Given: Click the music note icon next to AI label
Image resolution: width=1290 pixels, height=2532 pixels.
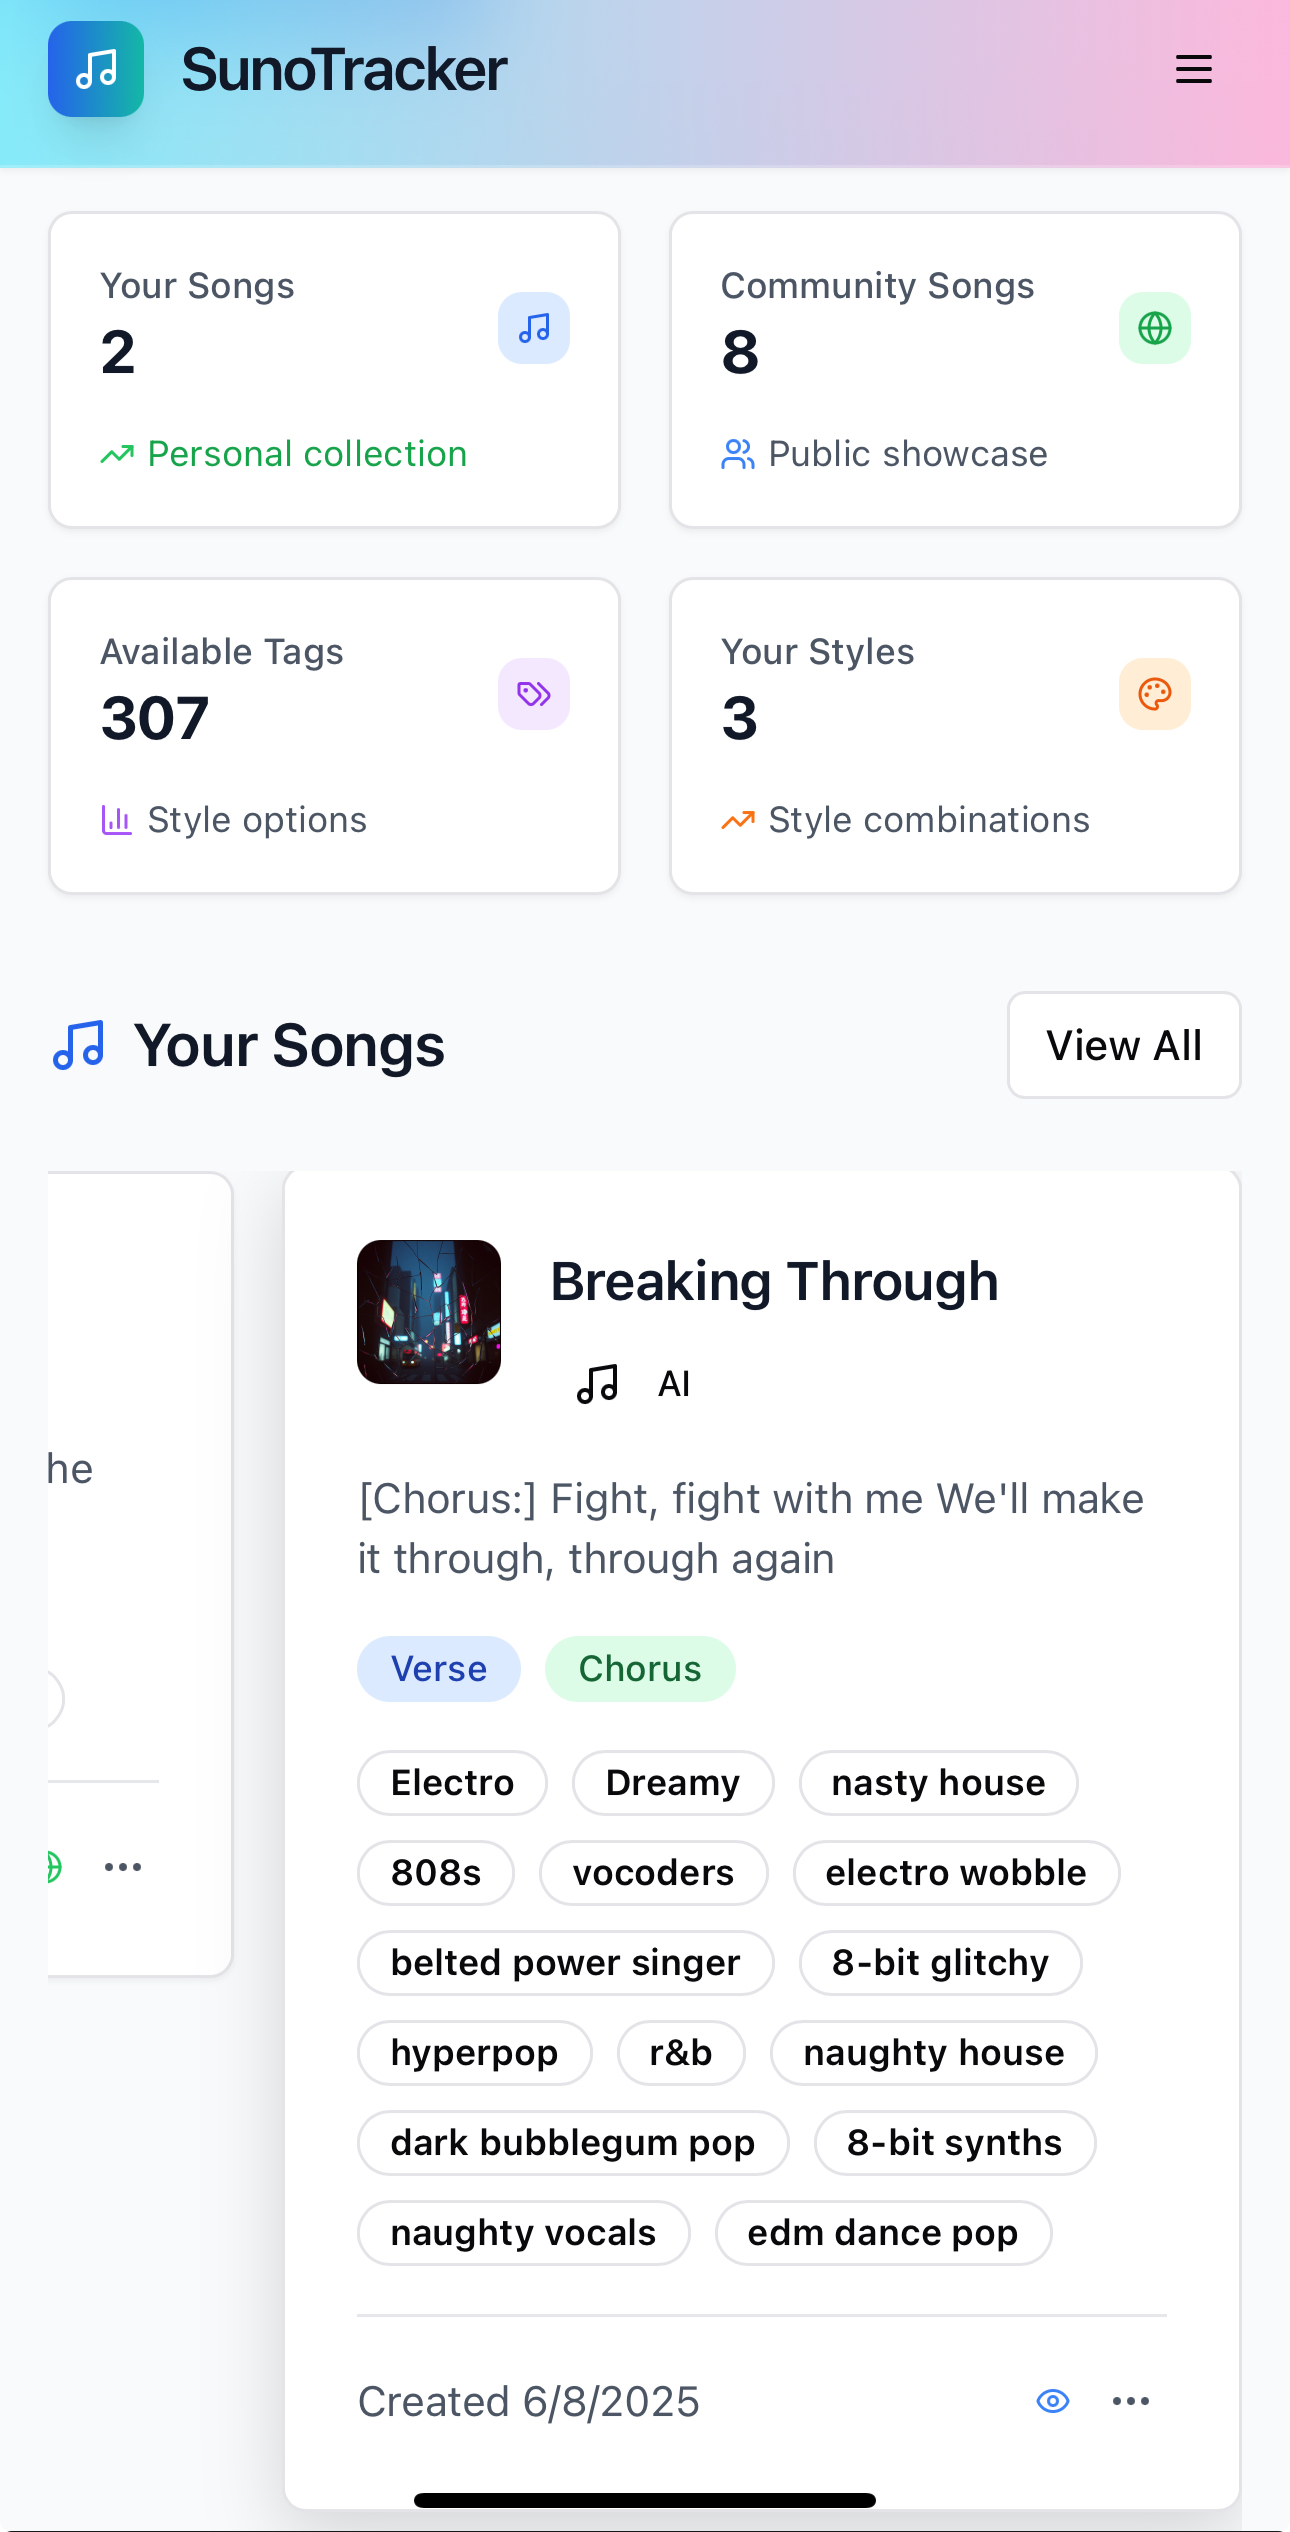Looking at the screenshot, I should click(x=598, y=1384).
